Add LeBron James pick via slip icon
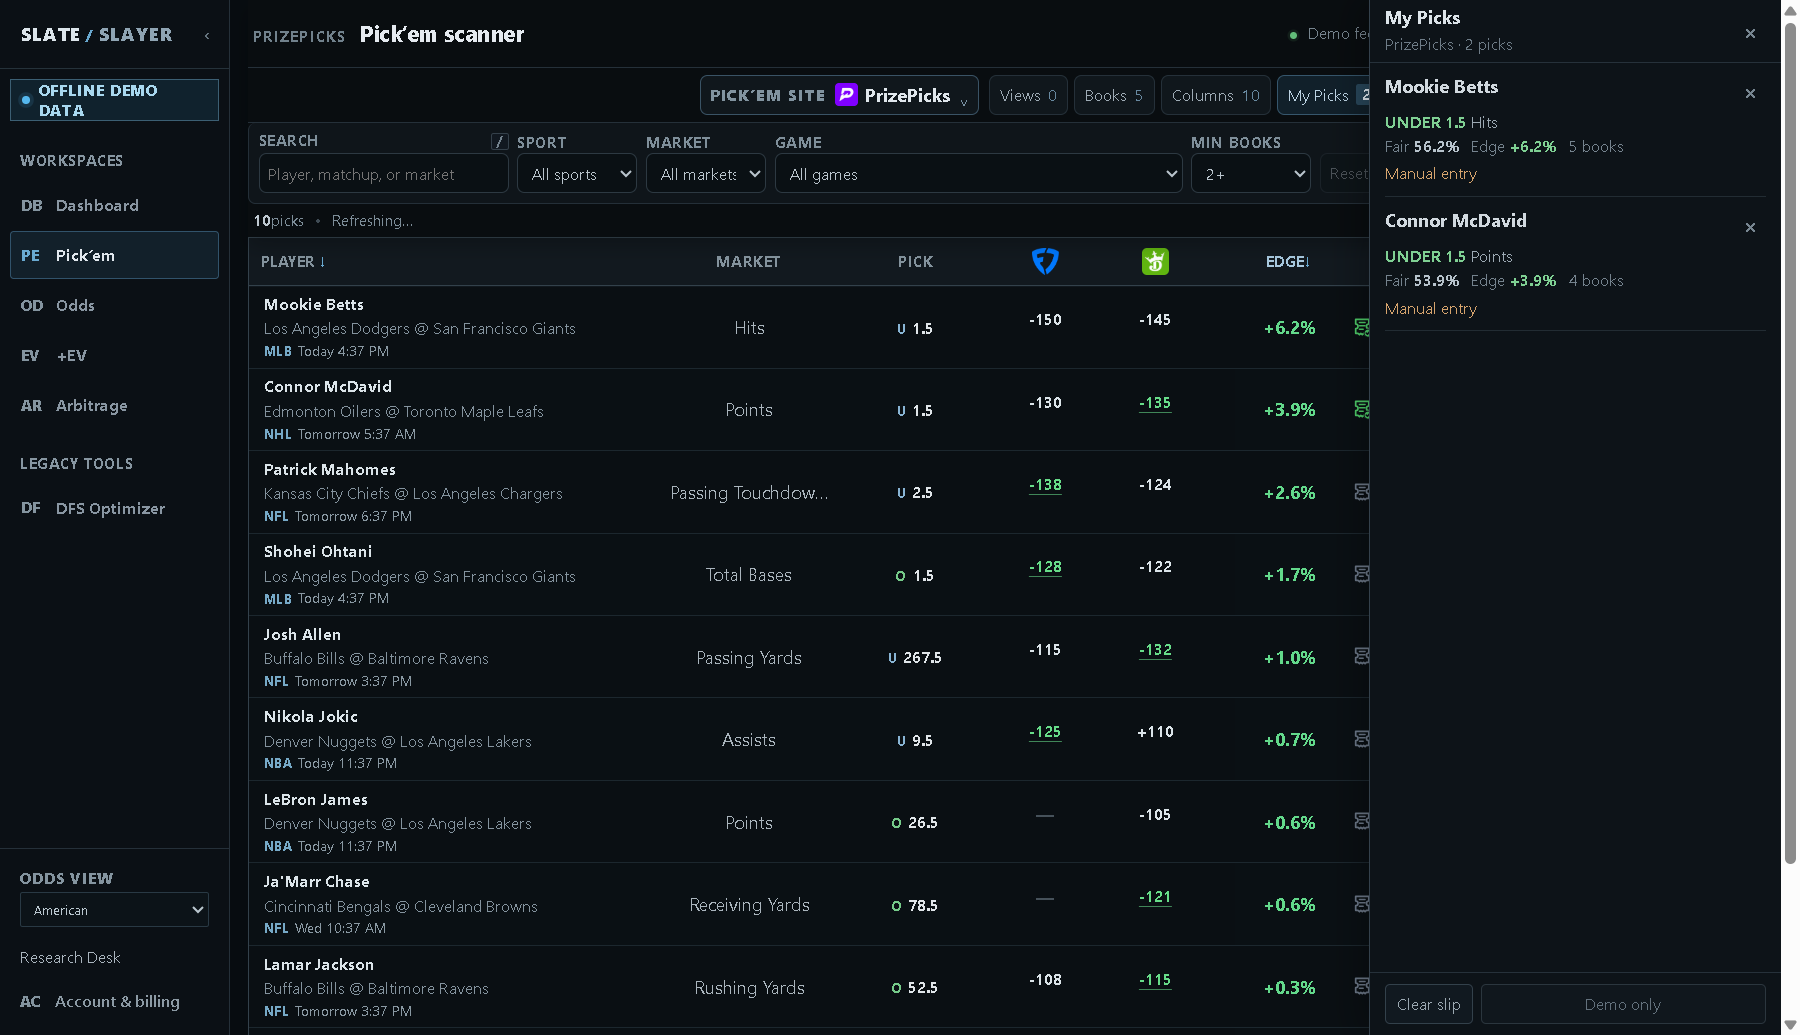This screenshot has height=1035, width=1800. [x=1361, y=821]
